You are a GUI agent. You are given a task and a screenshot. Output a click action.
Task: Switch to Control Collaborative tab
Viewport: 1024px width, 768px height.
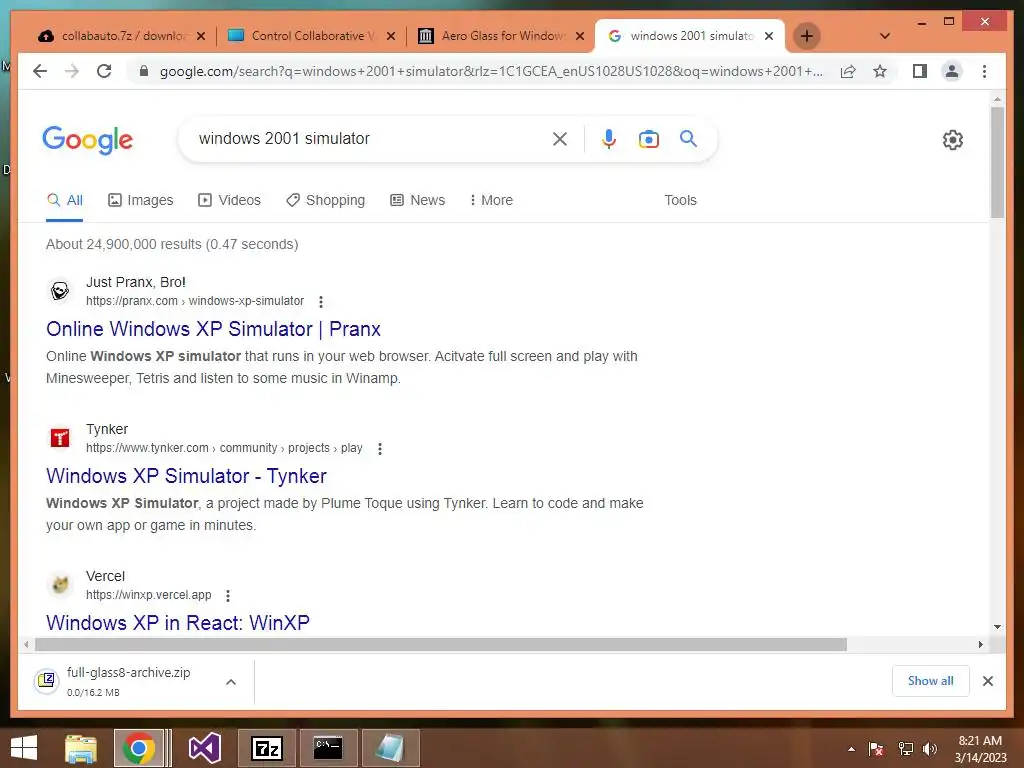tap(302, 36)
